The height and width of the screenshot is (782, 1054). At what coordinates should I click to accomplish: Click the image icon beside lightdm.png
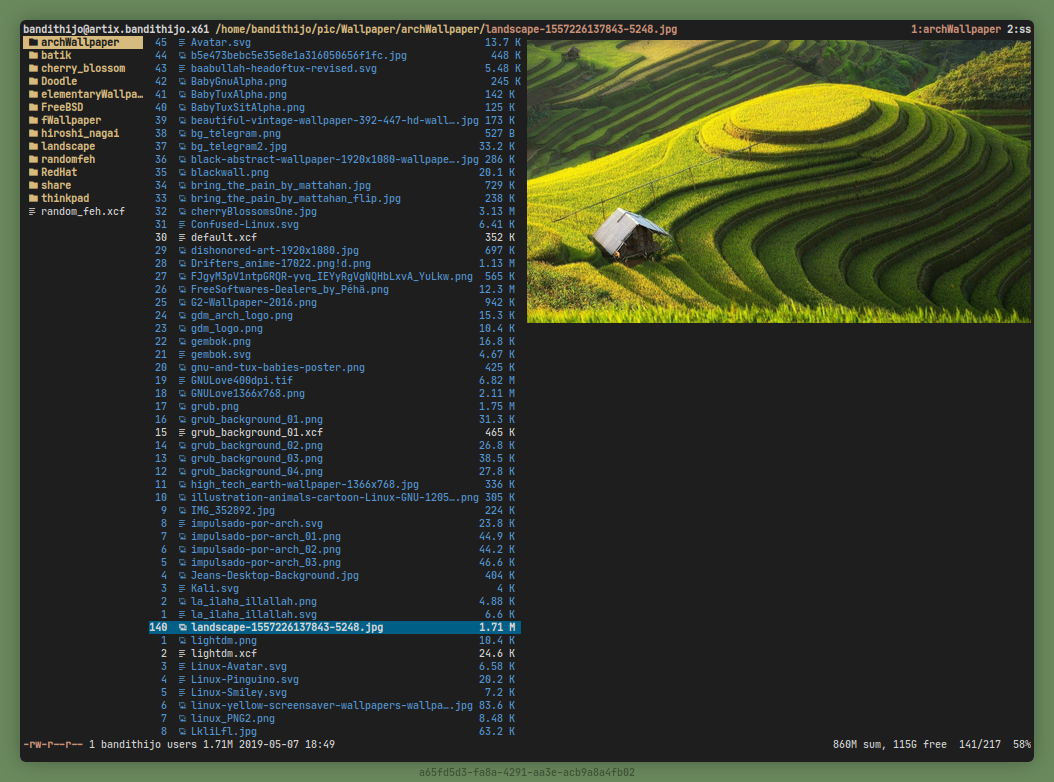(x=182, y=641)
